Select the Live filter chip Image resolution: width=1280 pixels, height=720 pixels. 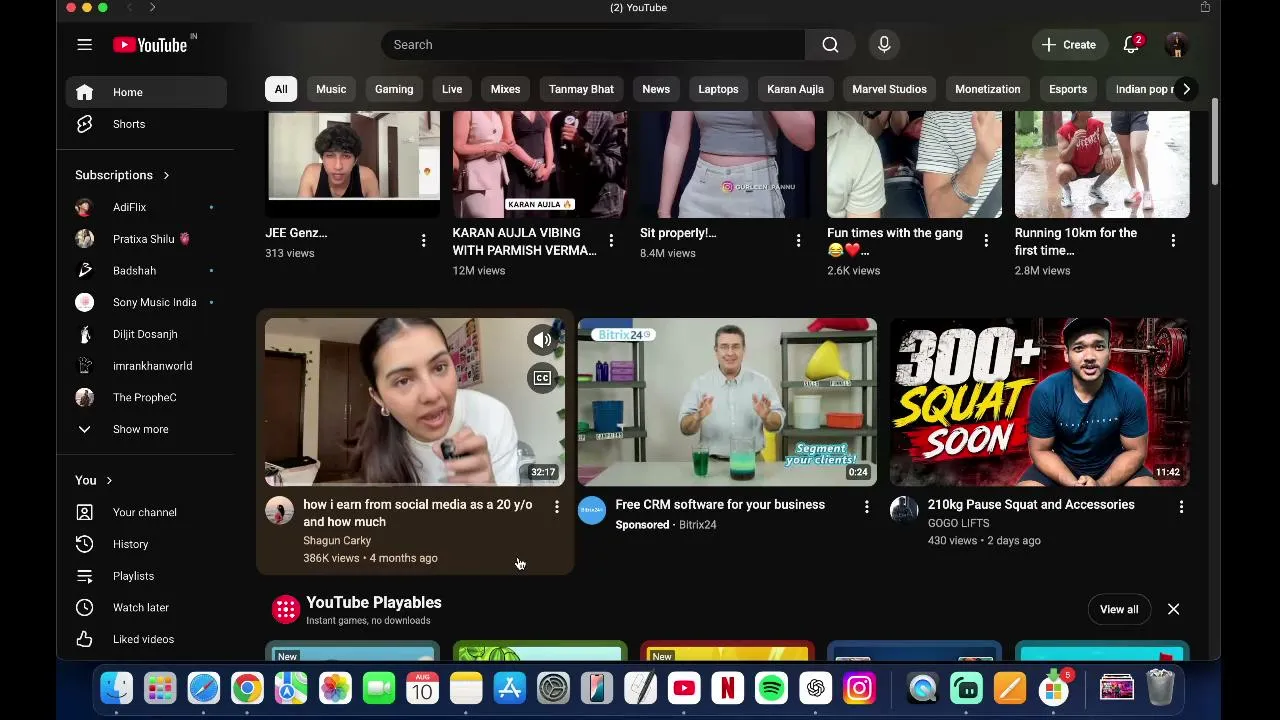coord(452,89)
